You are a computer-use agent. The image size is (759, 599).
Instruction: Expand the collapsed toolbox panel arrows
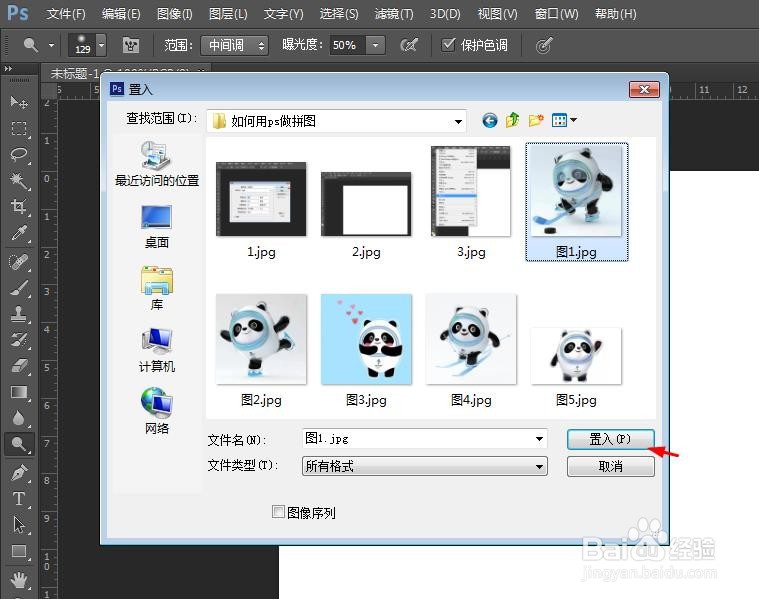point(8,69)
